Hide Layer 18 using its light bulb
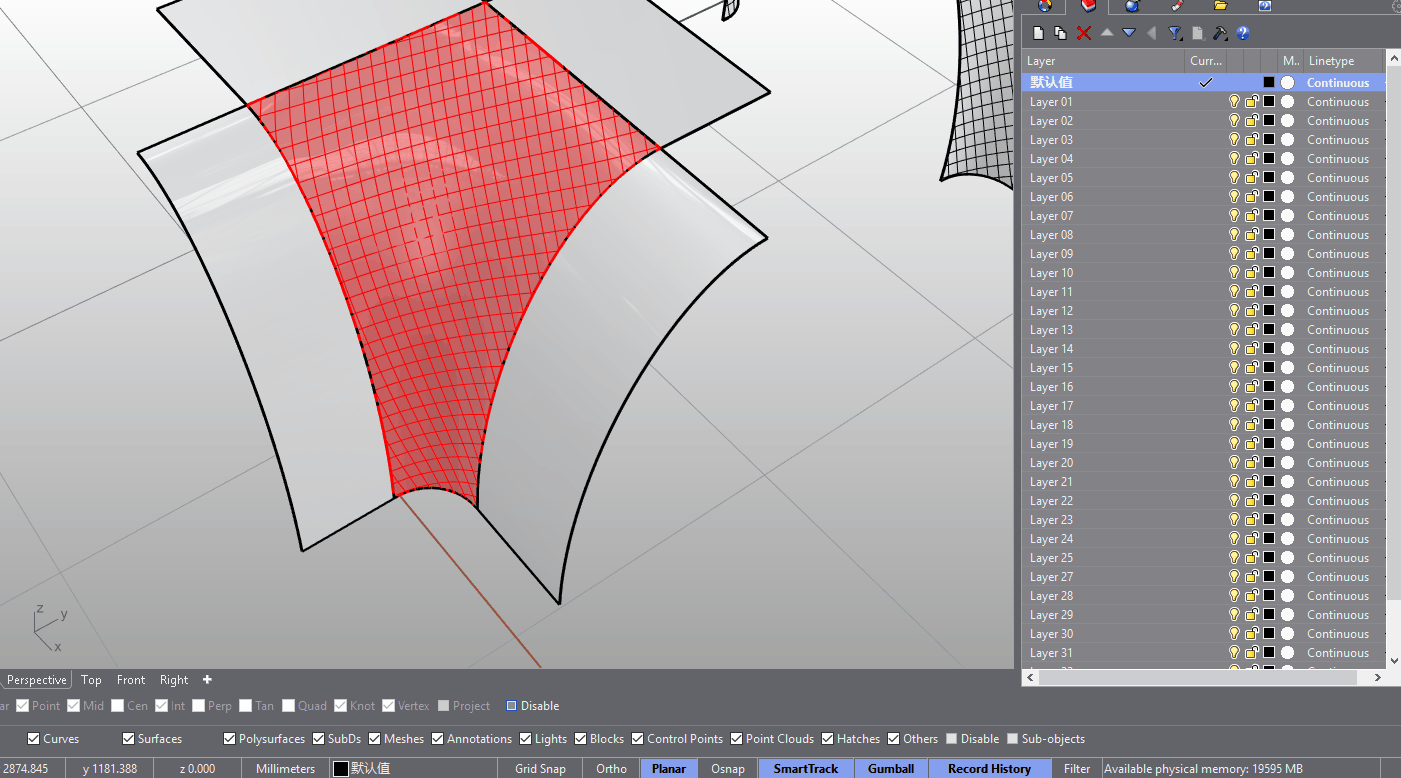 (1234, 425)
